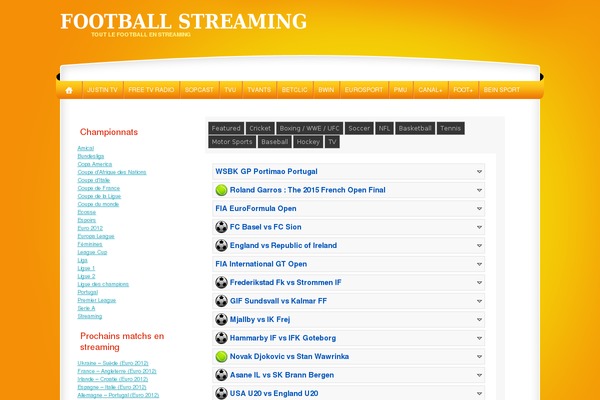Open the Bundesliga link
Viewport: 600px width, 400px height.
pos(91,156)
